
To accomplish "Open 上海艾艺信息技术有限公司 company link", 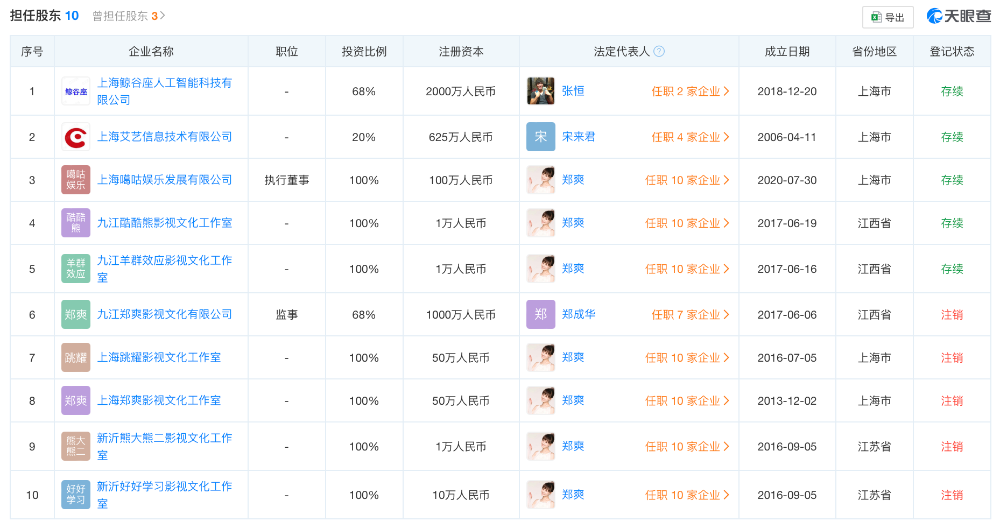I will (x=165, y=137).
